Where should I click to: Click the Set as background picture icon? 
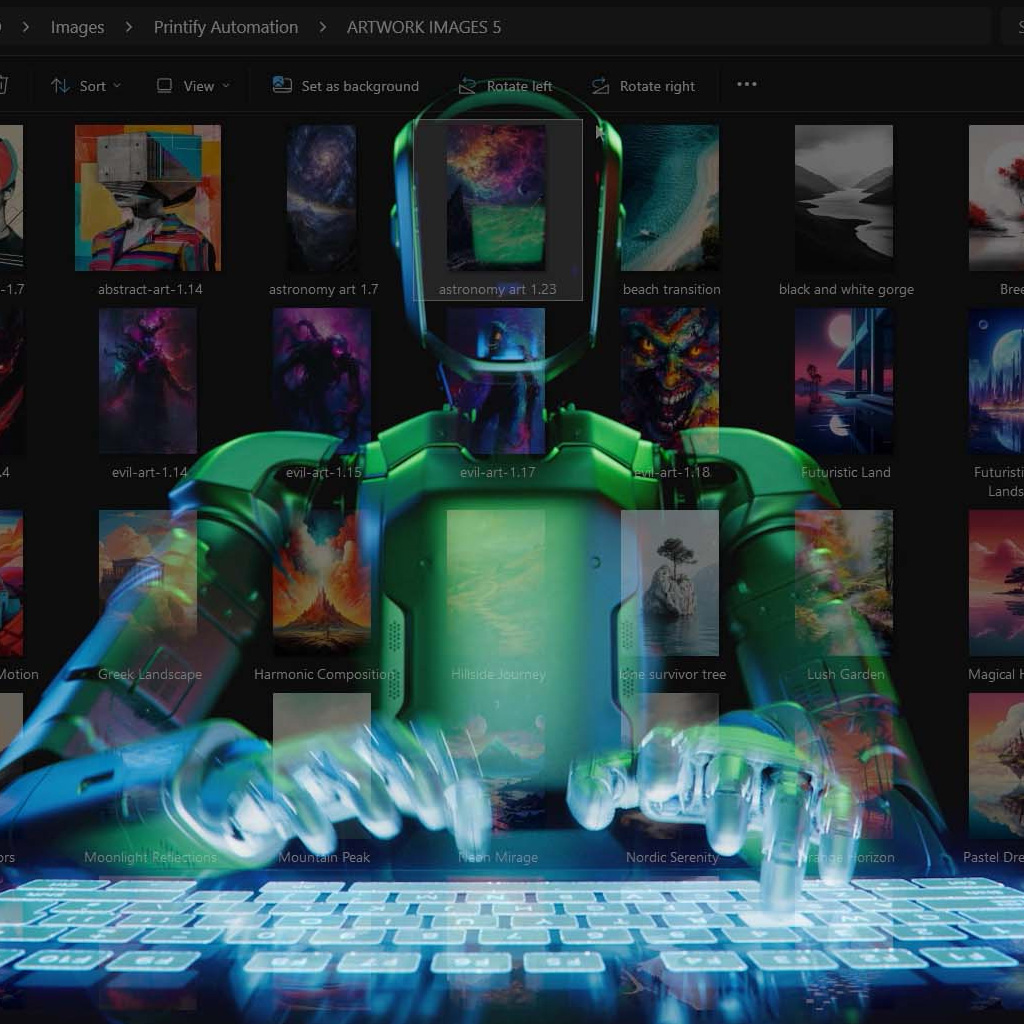(x=283, y=86)
